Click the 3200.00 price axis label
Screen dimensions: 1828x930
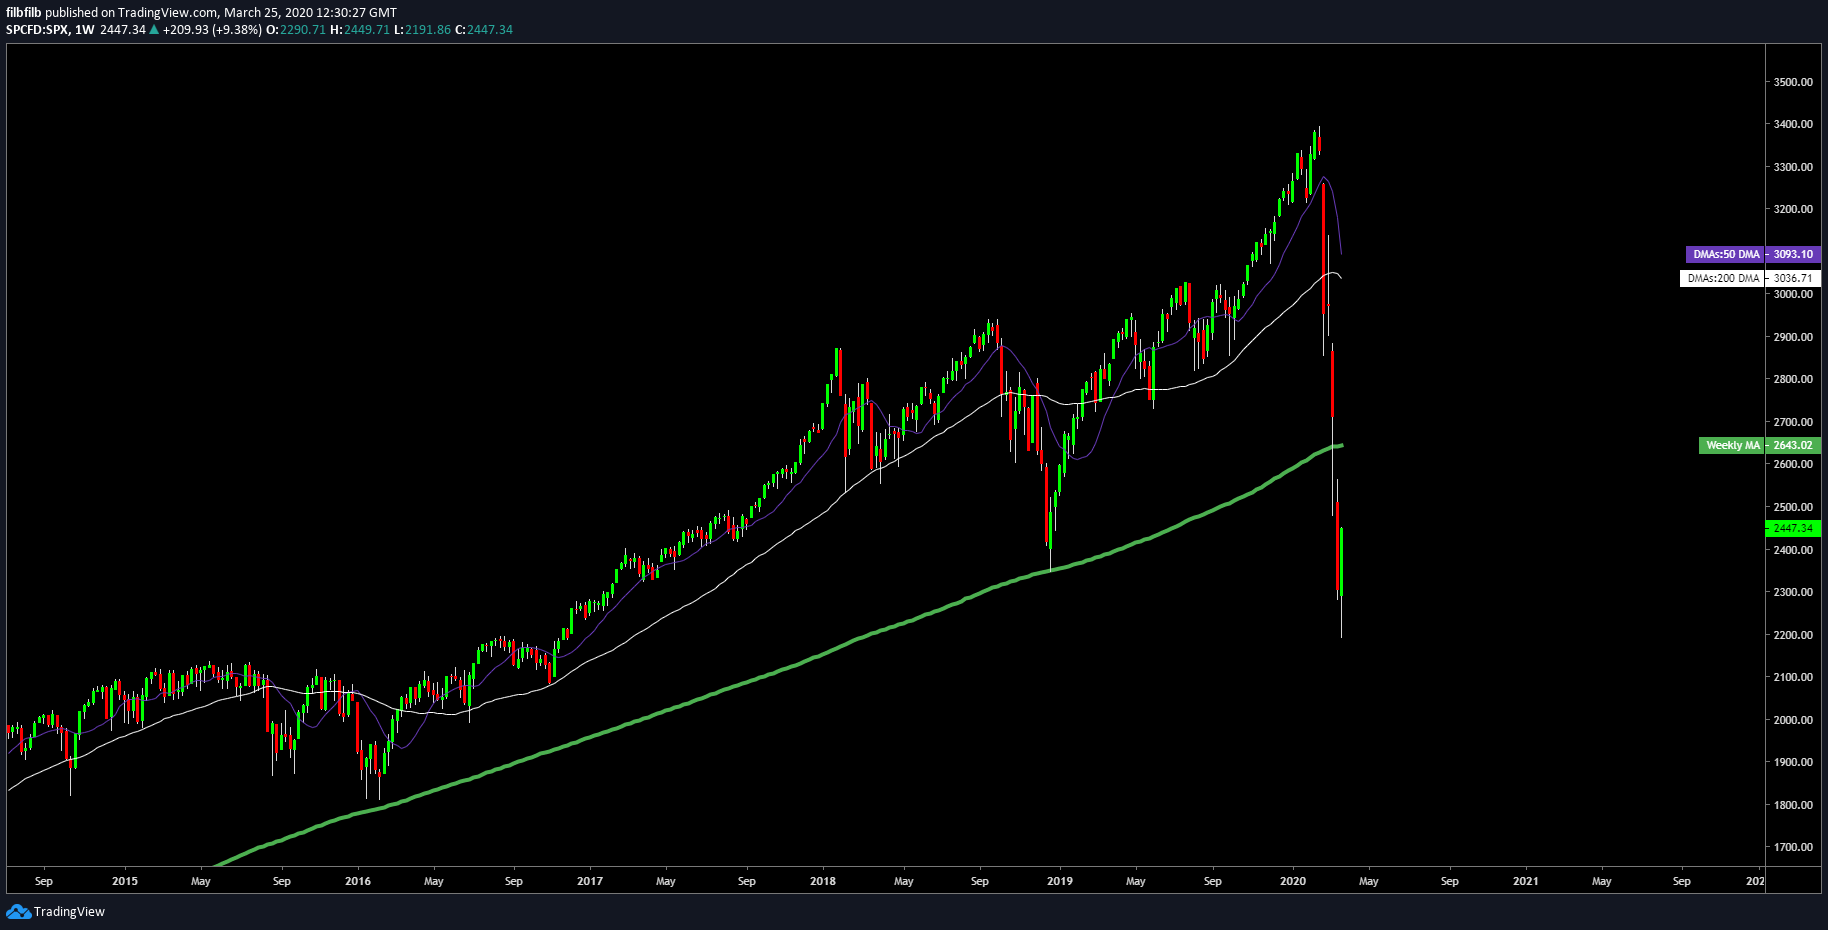pyautogui.click(x=1793, y=209)
